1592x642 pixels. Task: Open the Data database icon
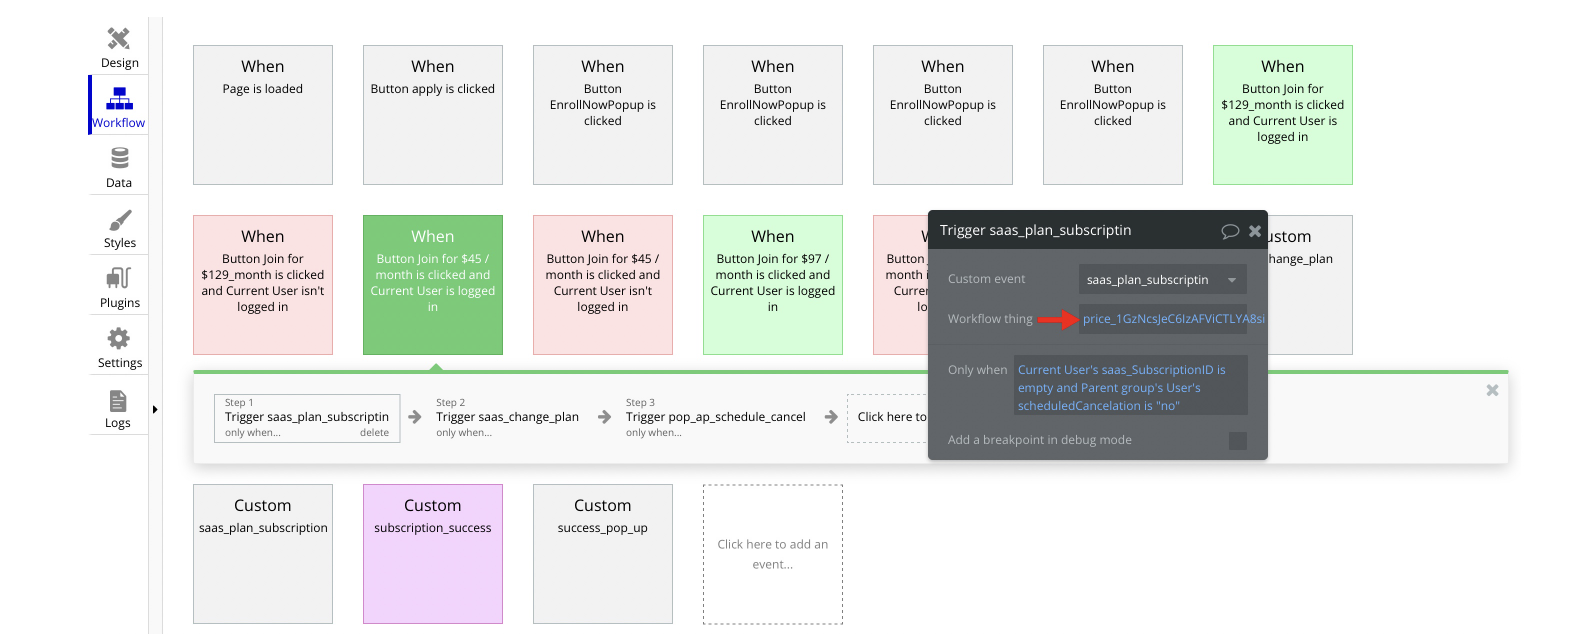pyautogui.click(x=119, y=158)
